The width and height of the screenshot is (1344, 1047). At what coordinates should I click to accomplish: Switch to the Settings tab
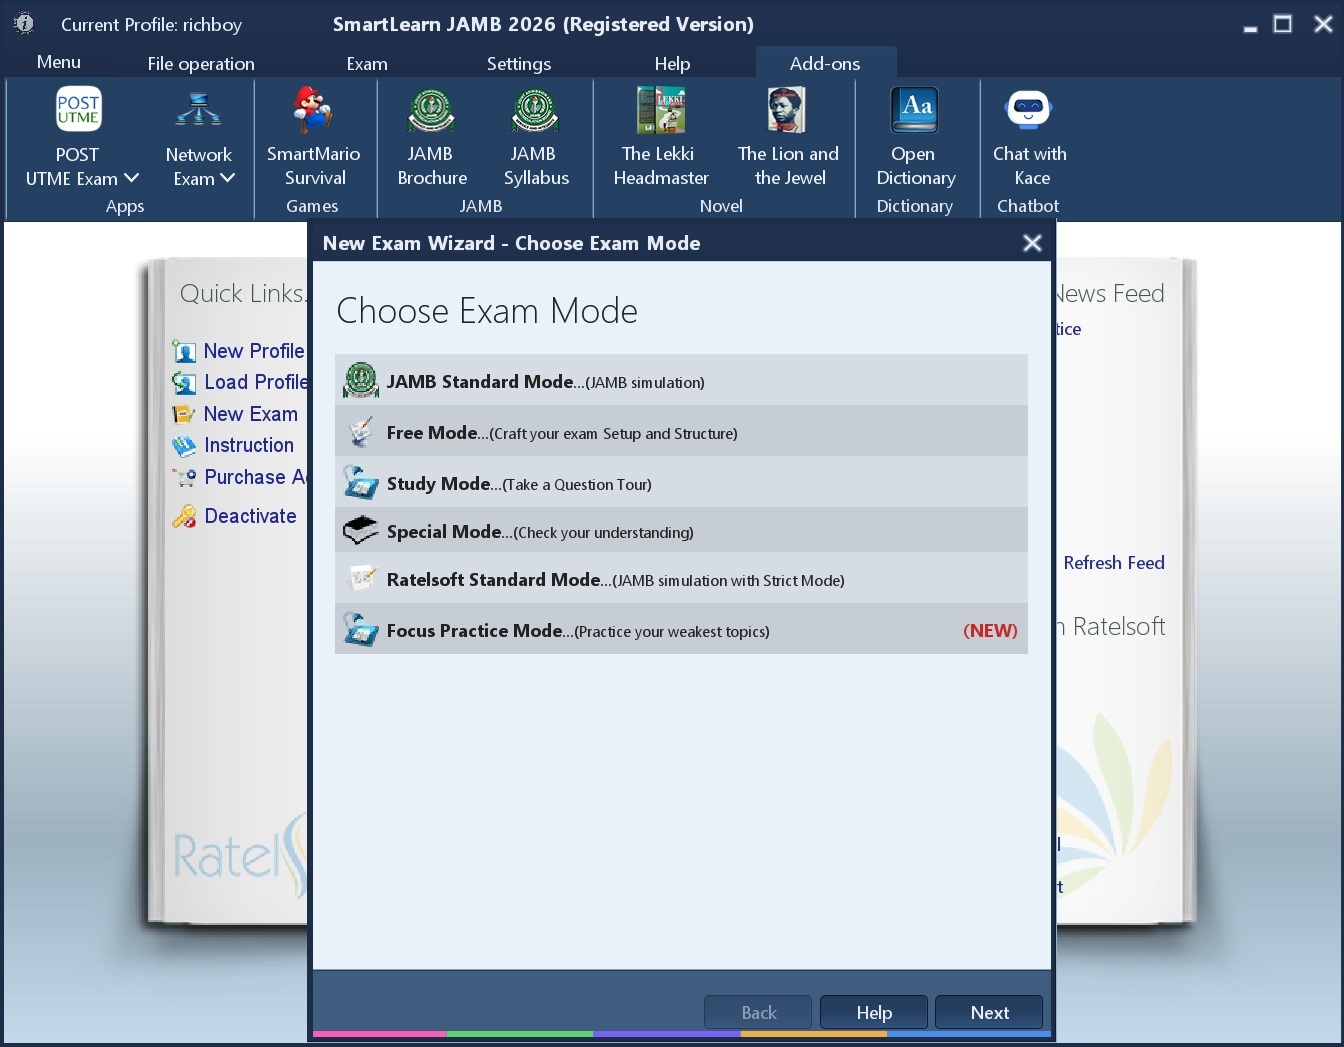[x=518, y=63]
